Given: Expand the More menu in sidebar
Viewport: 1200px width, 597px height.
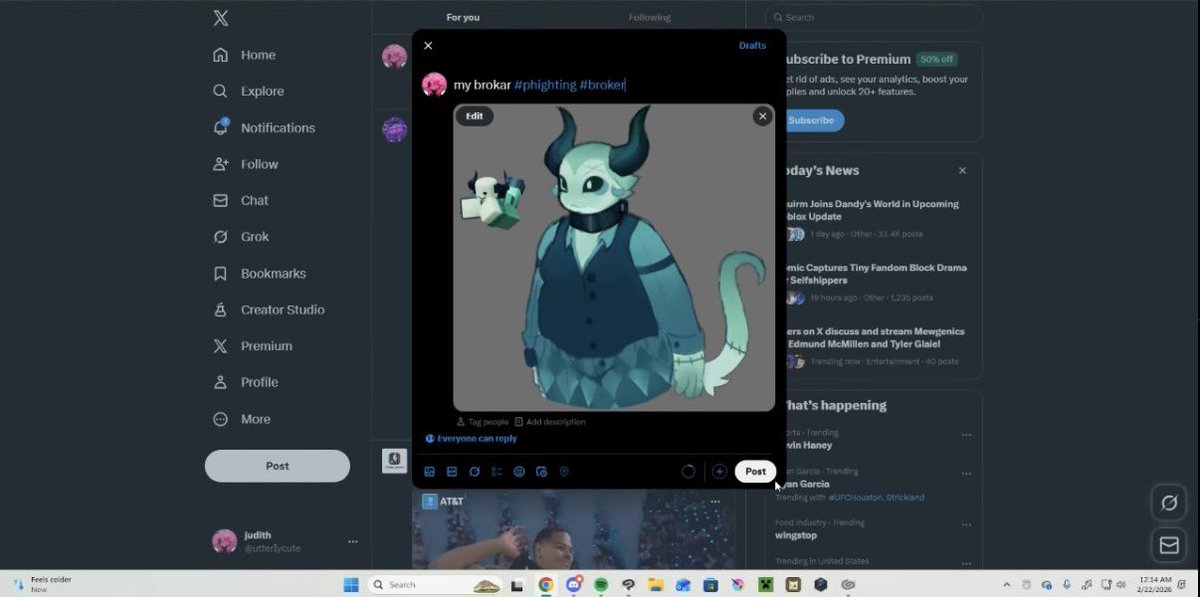Looking at the screenshot, I should [x=243, y=419].
